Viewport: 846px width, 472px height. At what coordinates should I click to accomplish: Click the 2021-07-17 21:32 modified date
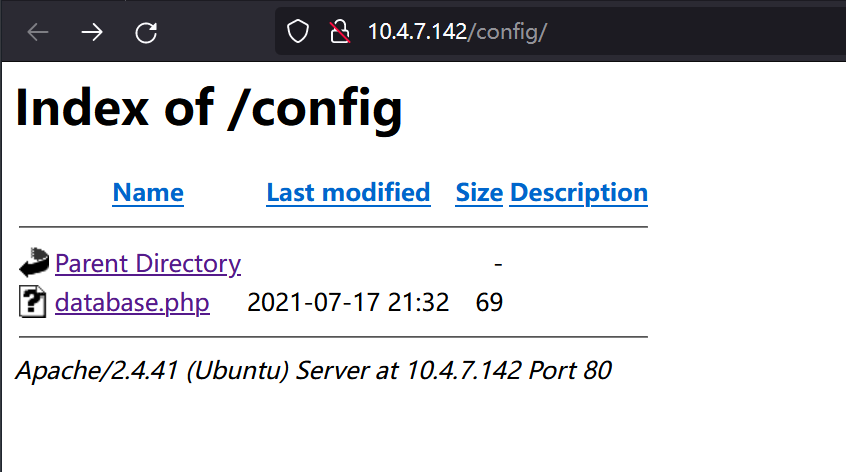click(x=348, y=302)
